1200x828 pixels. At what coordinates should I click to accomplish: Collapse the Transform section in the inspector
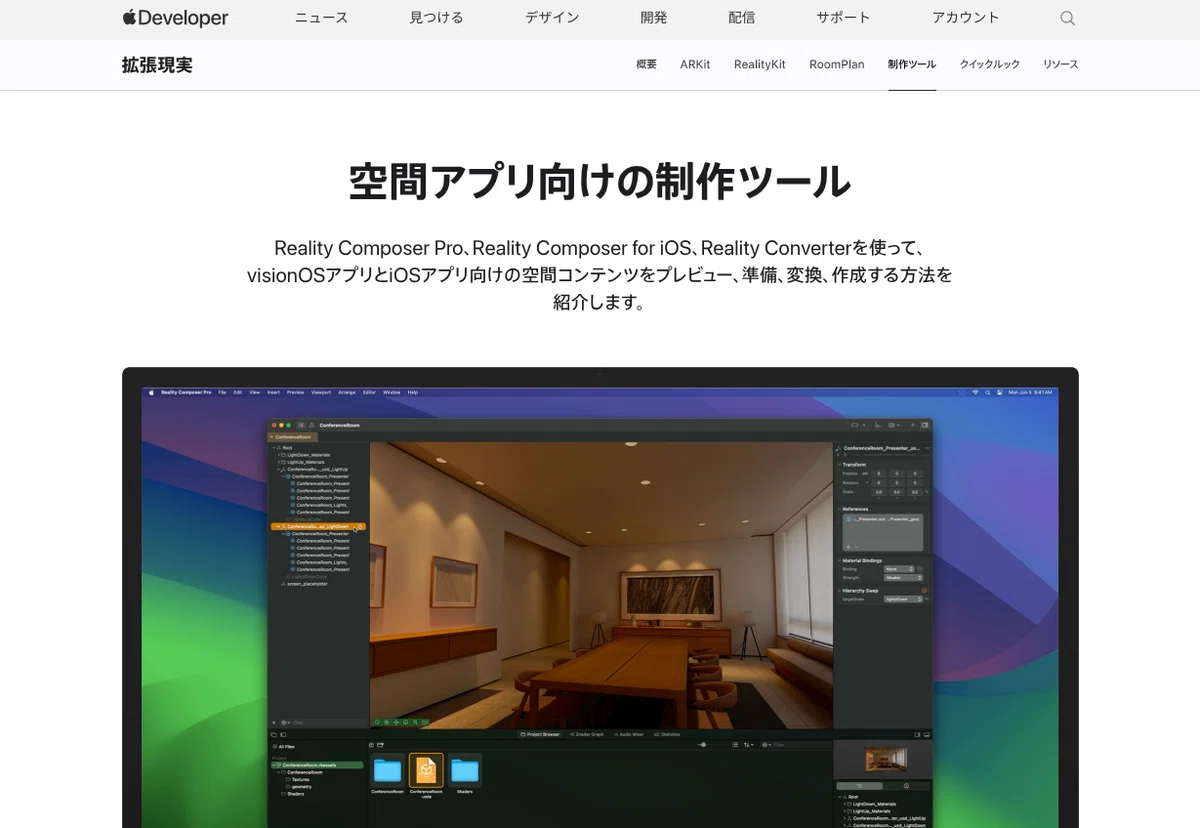tap(839, 465)
